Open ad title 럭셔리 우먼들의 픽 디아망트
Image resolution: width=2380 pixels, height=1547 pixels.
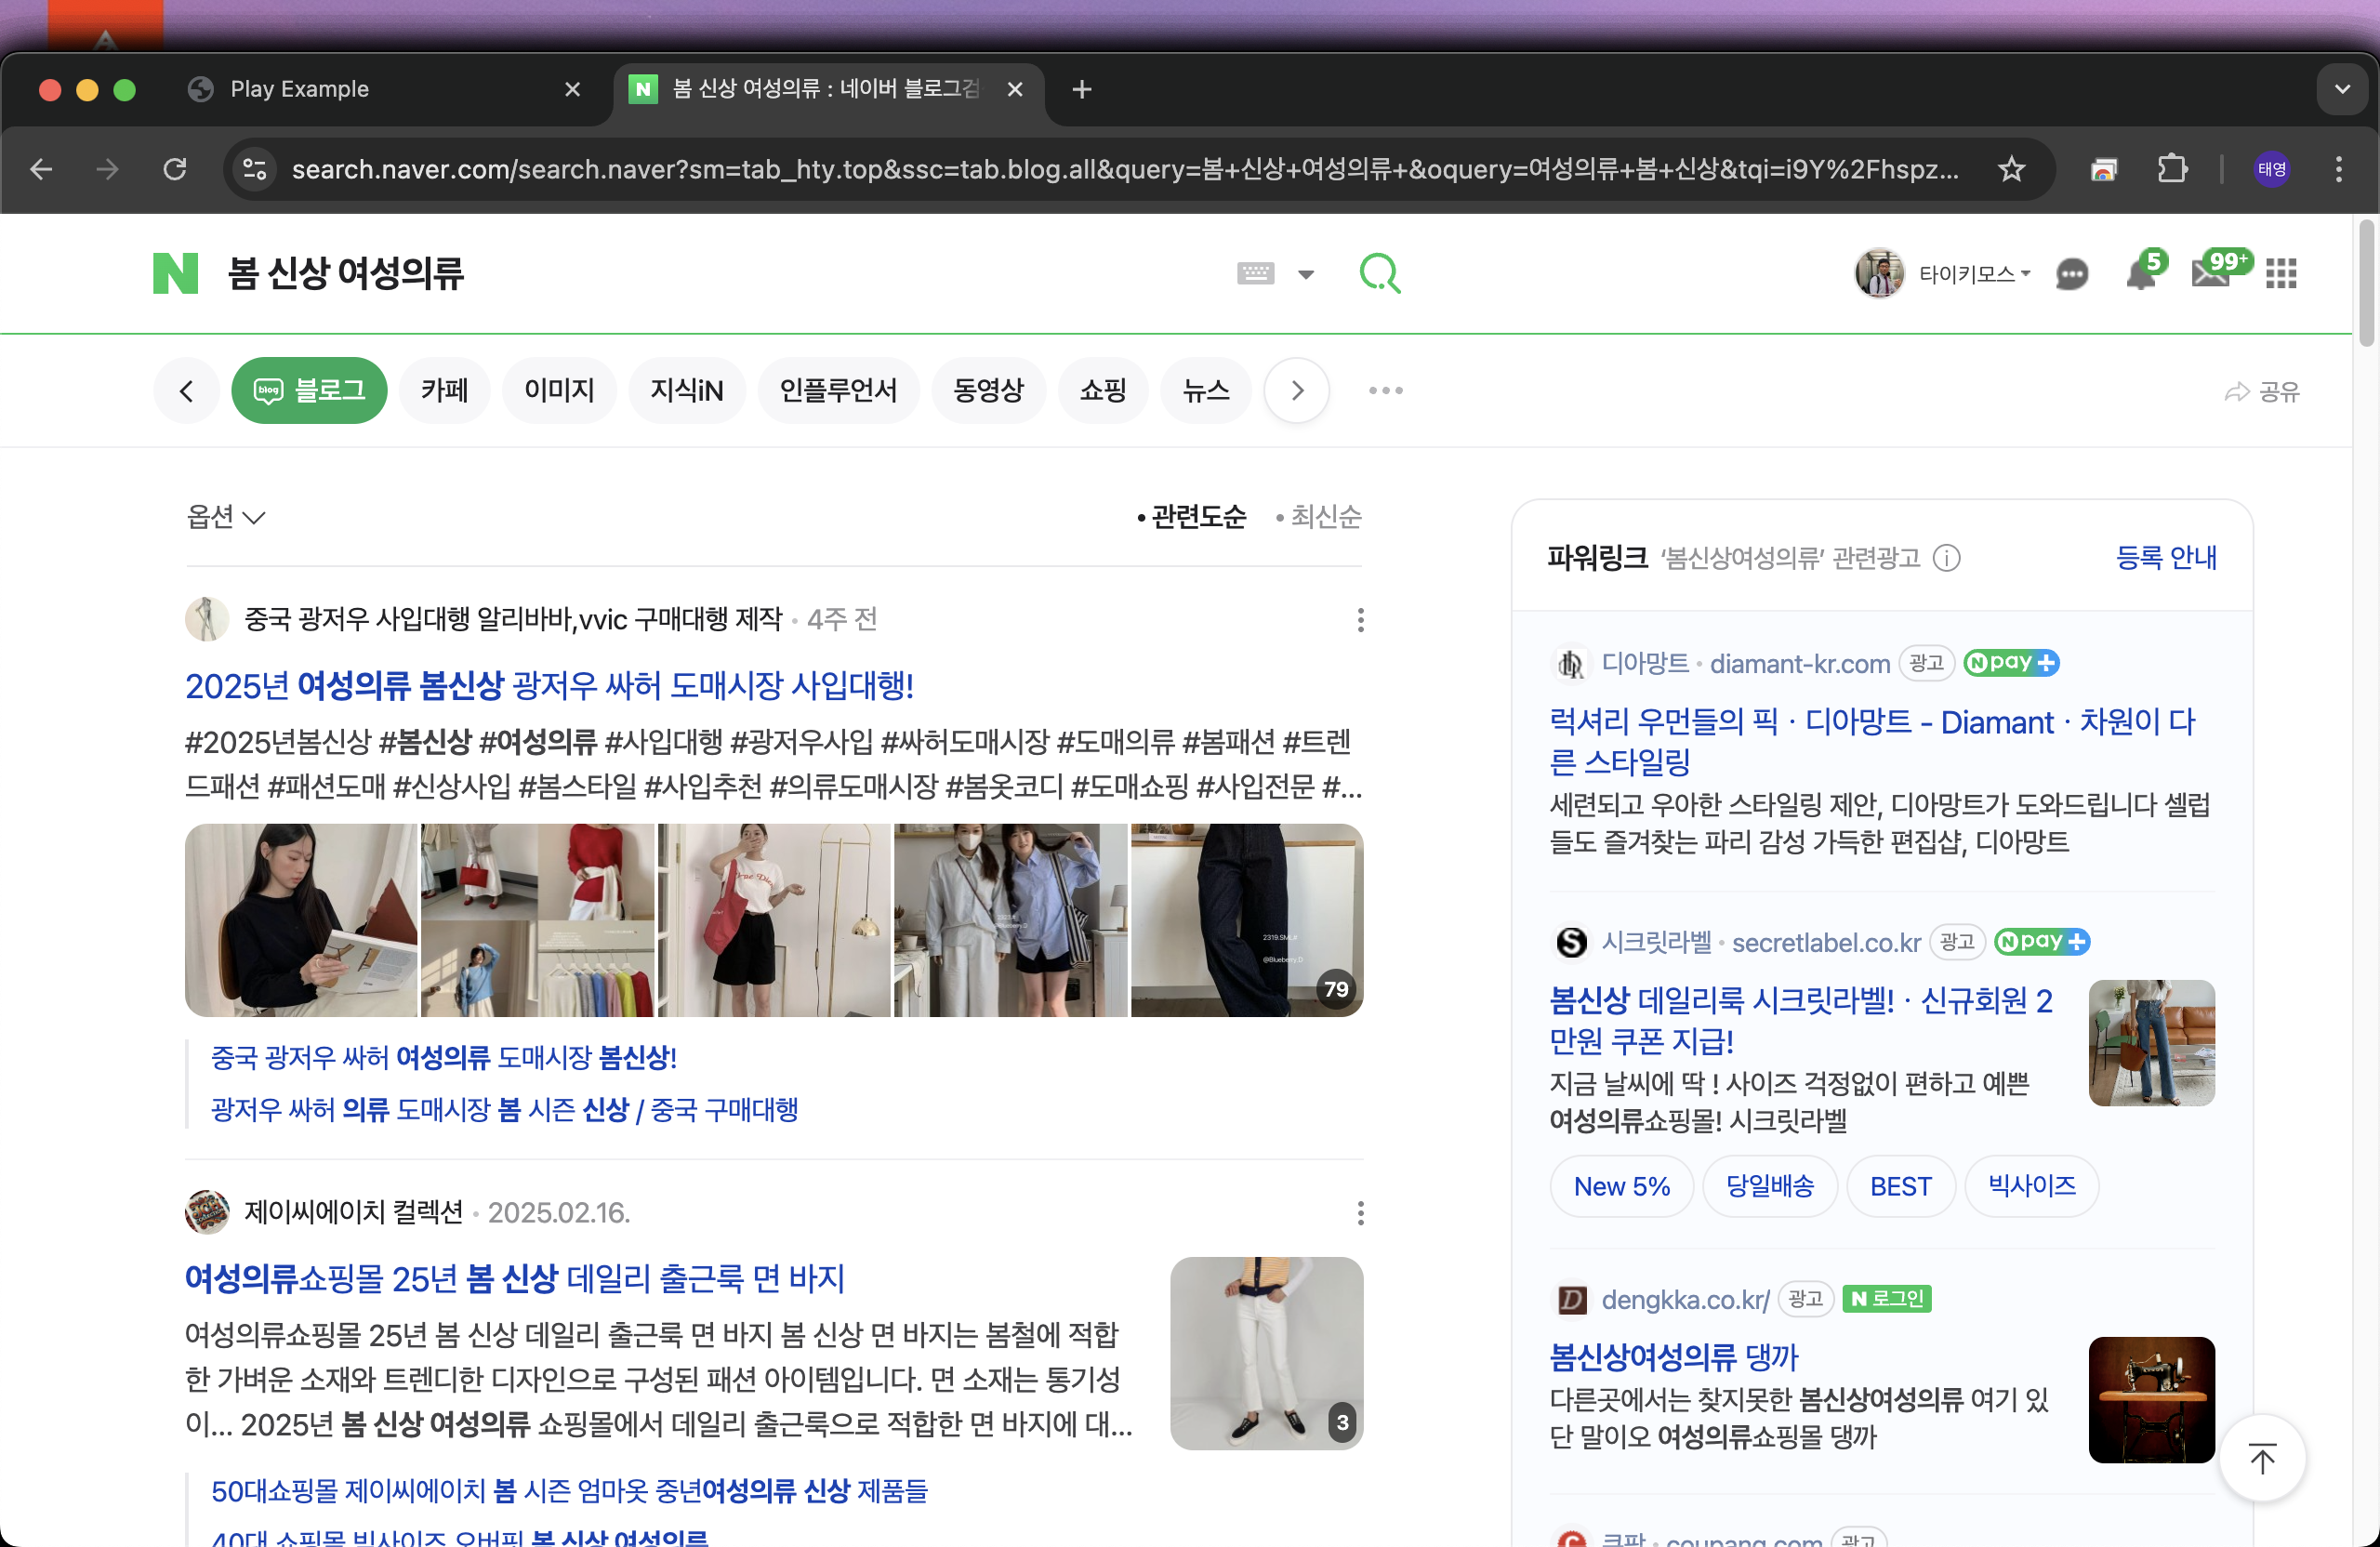(1872, 741)
